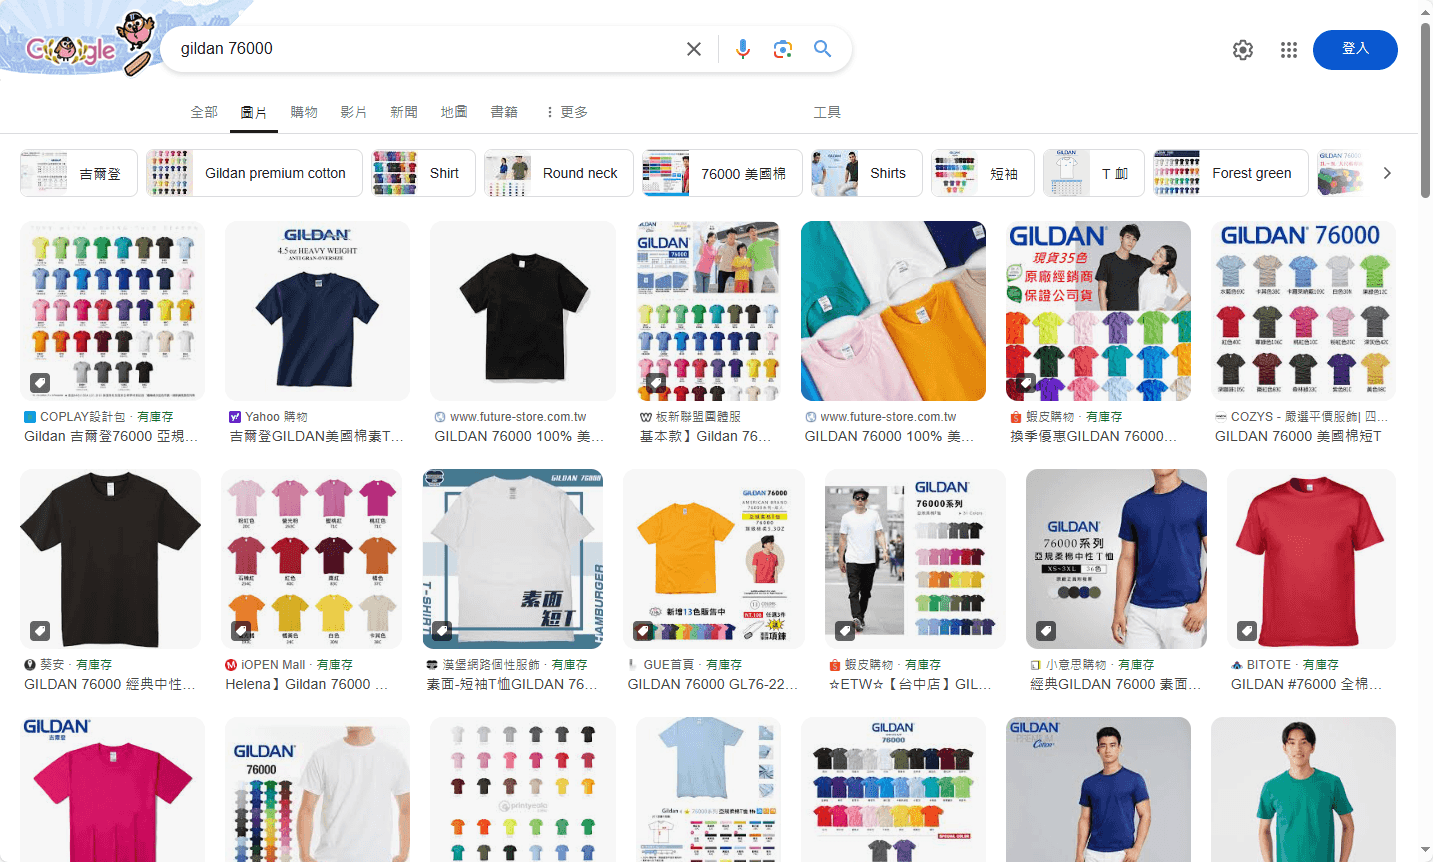This screenshot has height=862, width=1433.
Task: Open the Yahoo 購物 navy shirt thumbnail
Action: click(x=317, y=311)
